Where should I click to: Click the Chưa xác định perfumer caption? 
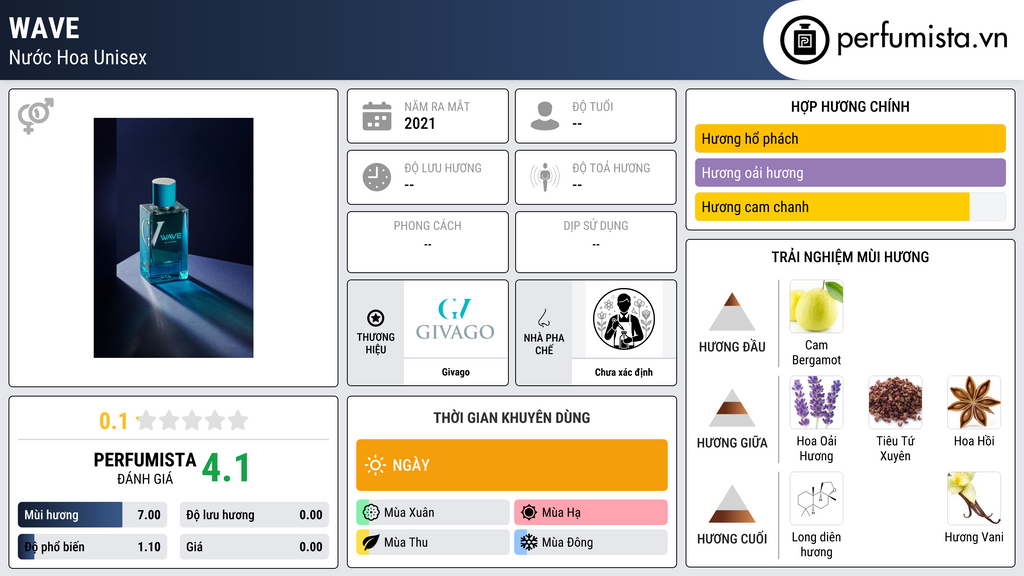point(624,372)
